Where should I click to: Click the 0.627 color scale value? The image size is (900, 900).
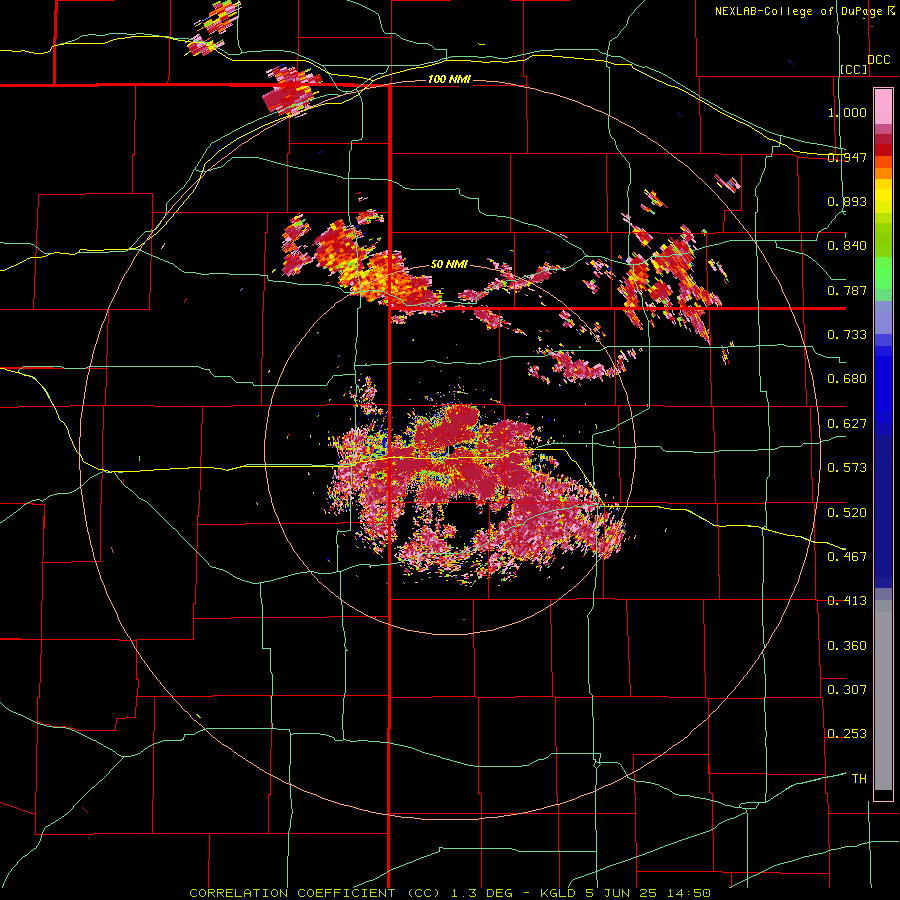(847, 424)
